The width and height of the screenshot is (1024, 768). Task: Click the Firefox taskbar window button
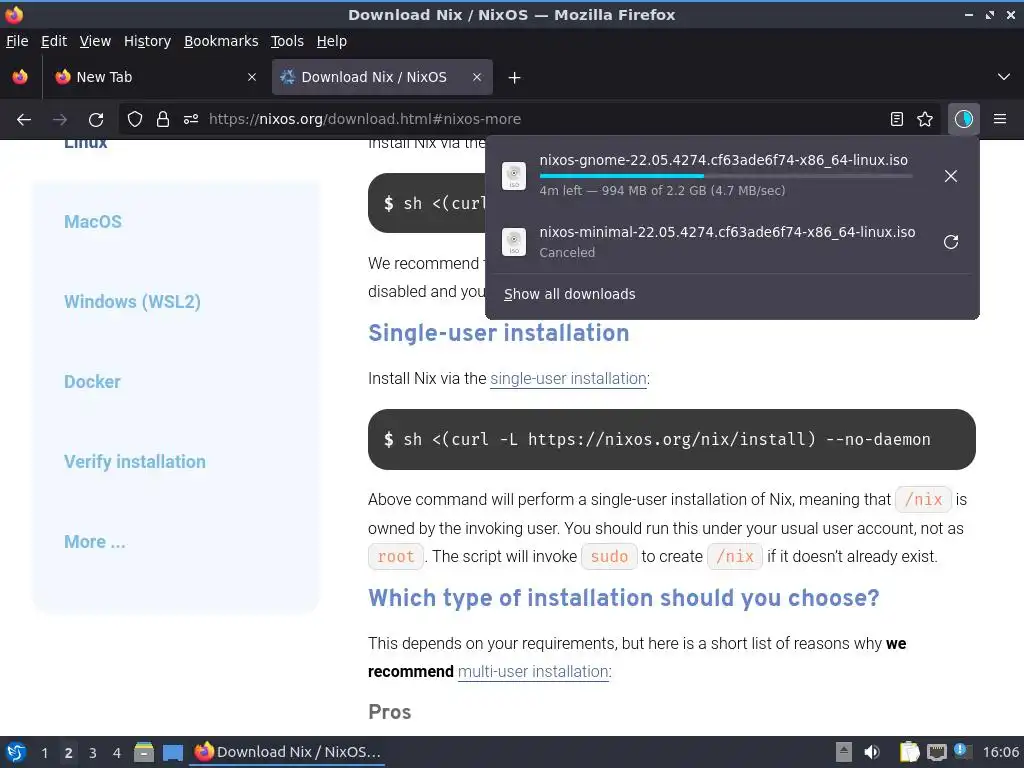coord(288,752)
